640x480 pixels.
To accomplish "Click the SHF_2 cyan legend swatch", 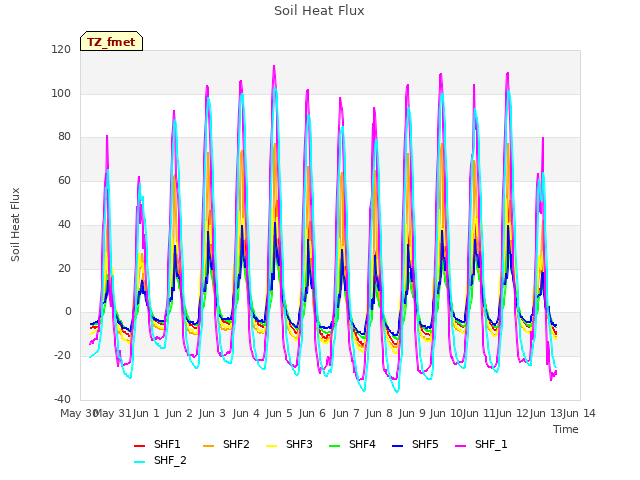I will pyautogui.click(x=139, y=462).
